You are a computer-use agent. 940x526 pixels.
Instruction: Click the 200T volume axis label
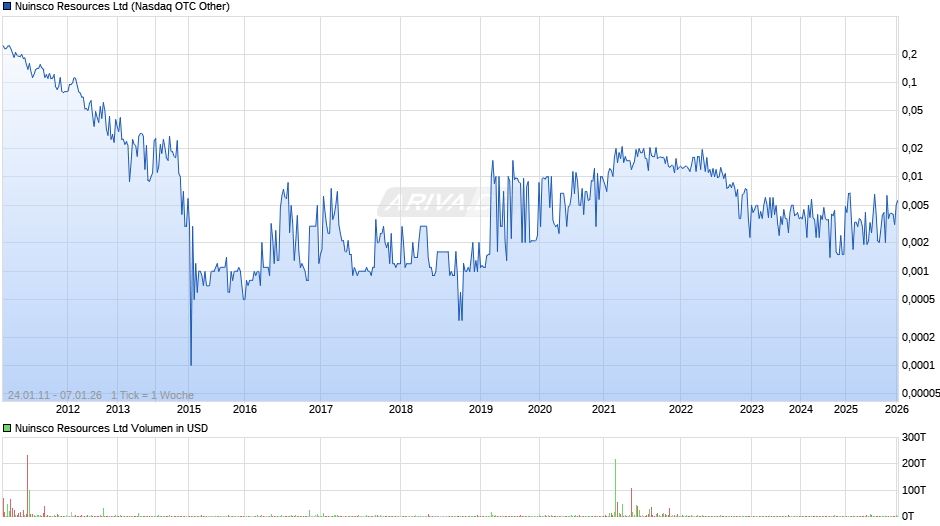point(914,463)
